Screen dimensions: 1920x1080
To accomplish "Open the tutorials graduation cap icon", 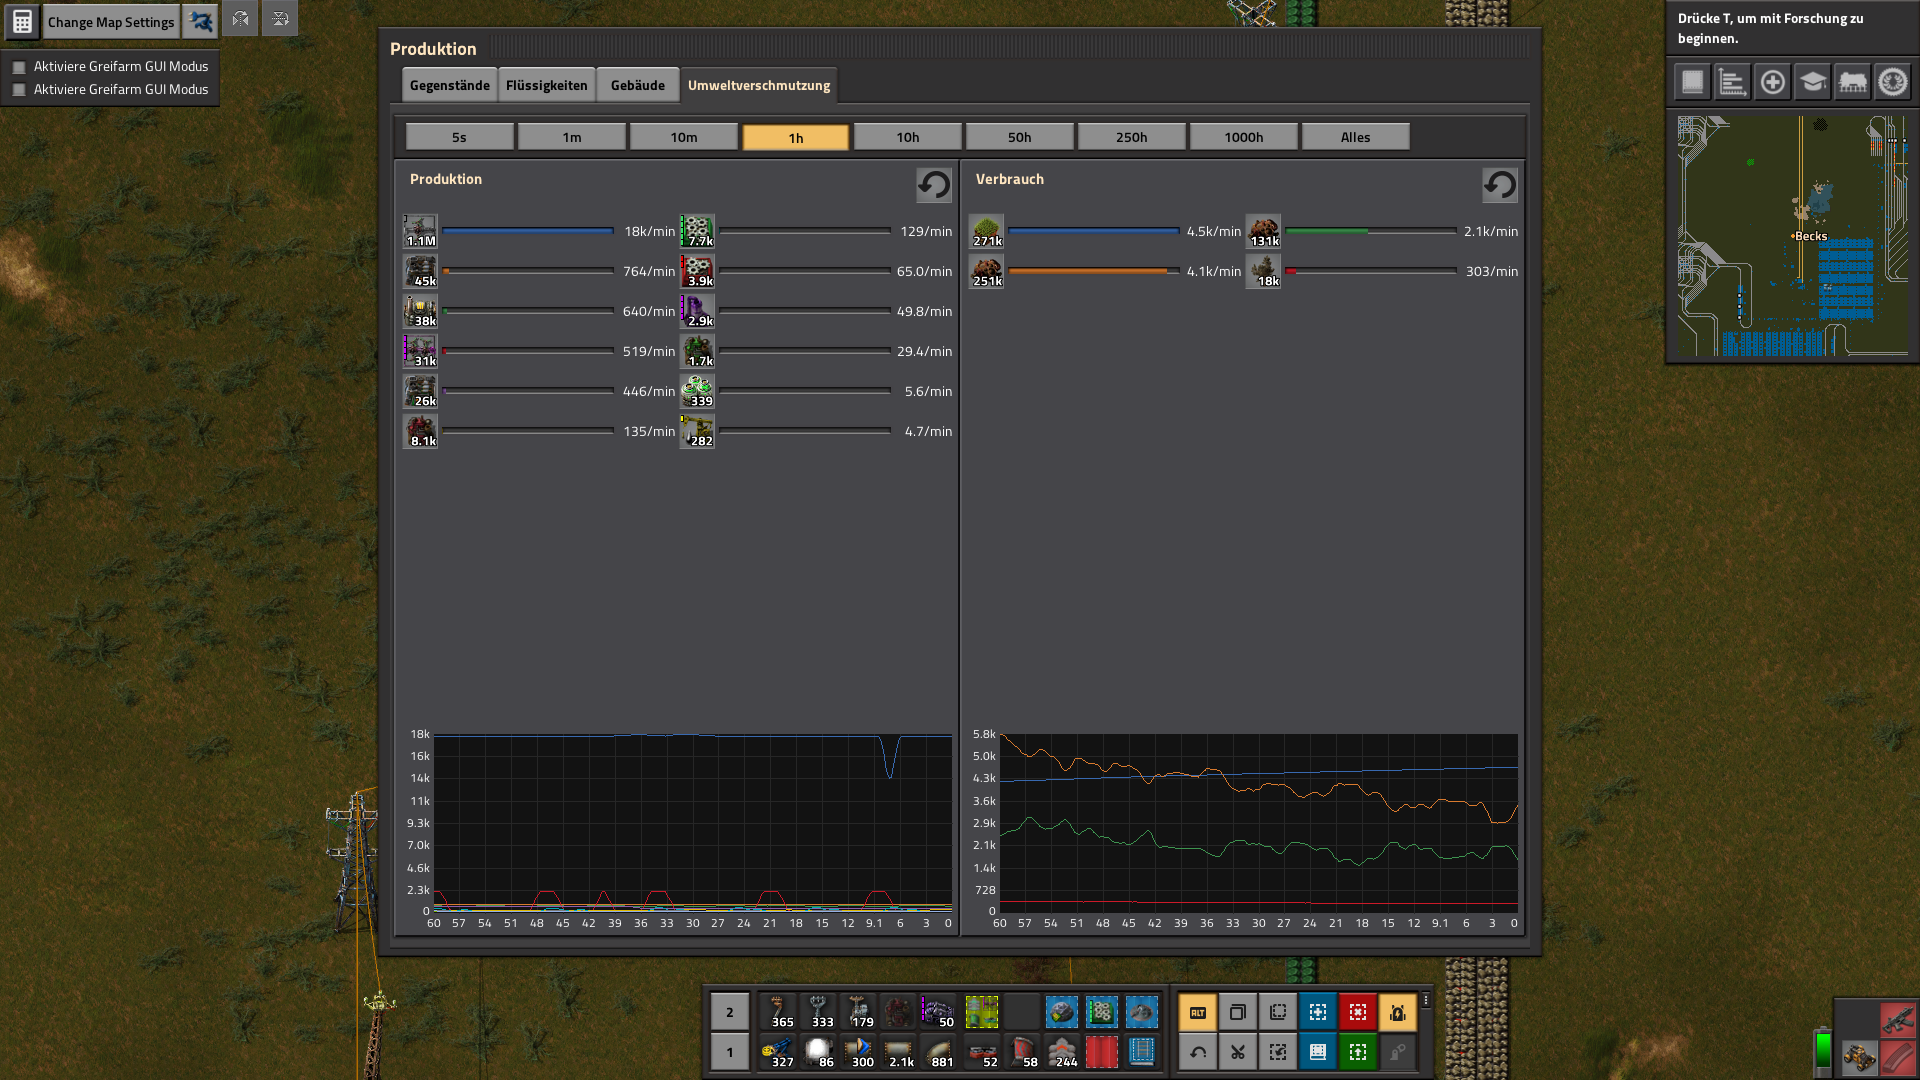I will coord(1813,82).
